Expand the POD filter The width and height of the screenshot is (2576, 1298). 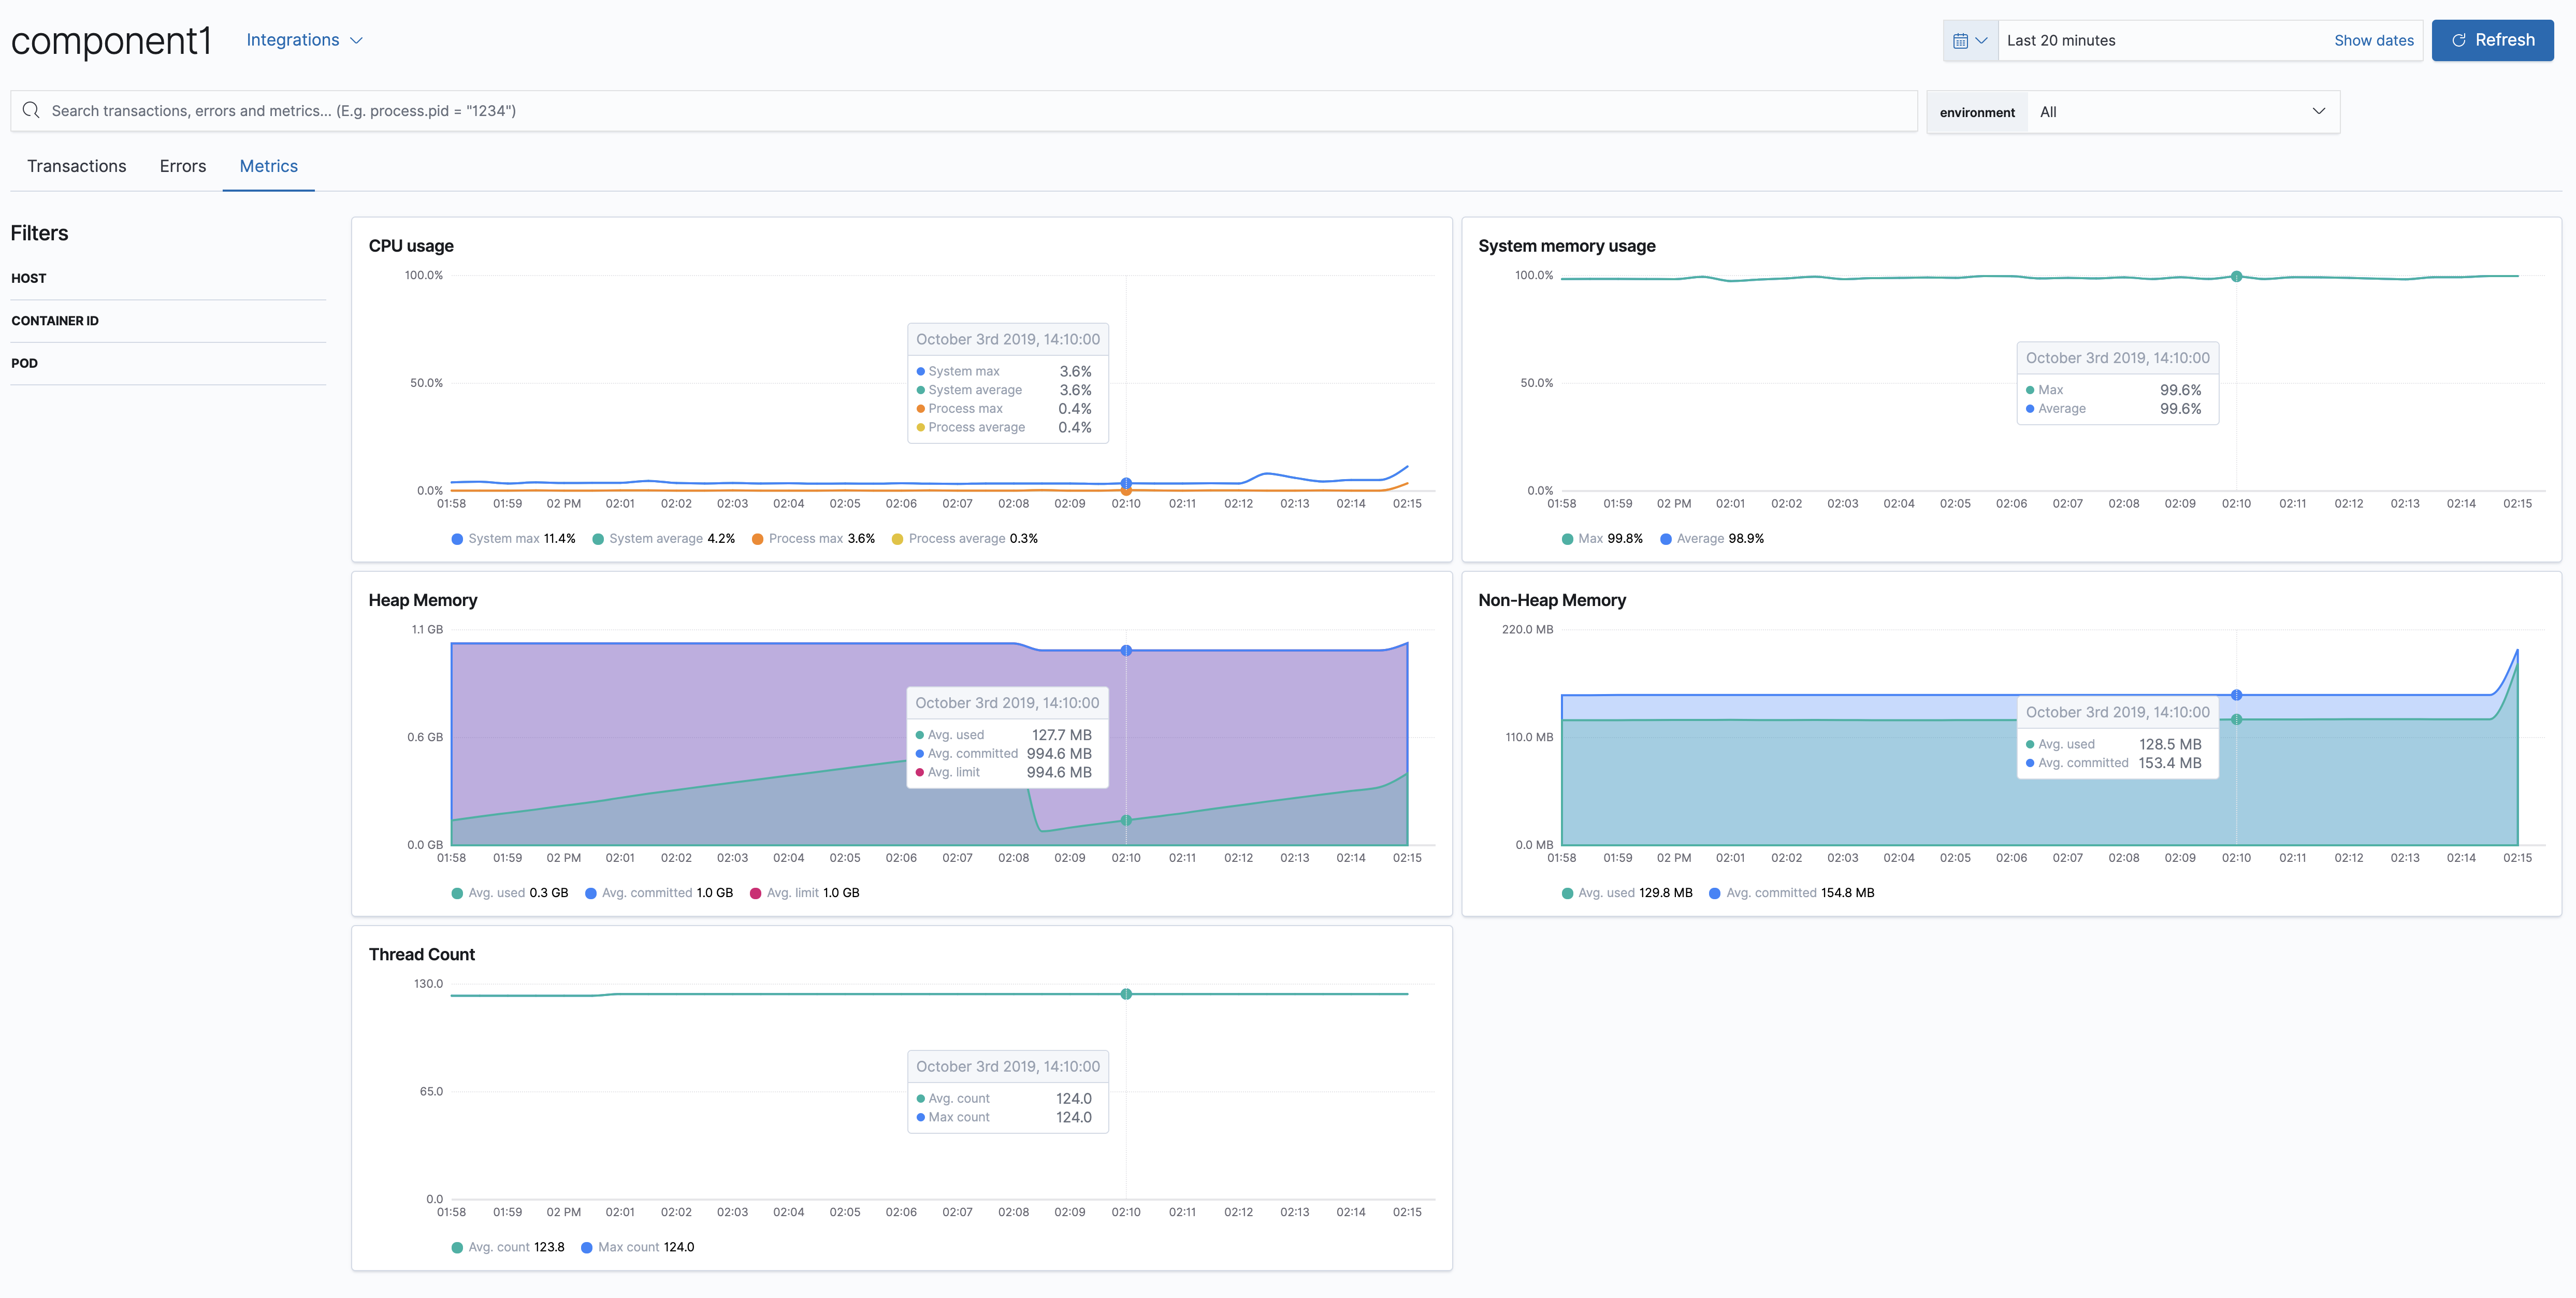tap(25, 363)
